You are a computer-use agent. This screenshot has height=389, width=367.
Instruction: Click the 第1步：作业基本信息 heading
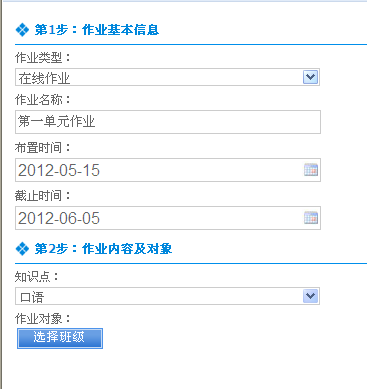click(x=97, y=30)
